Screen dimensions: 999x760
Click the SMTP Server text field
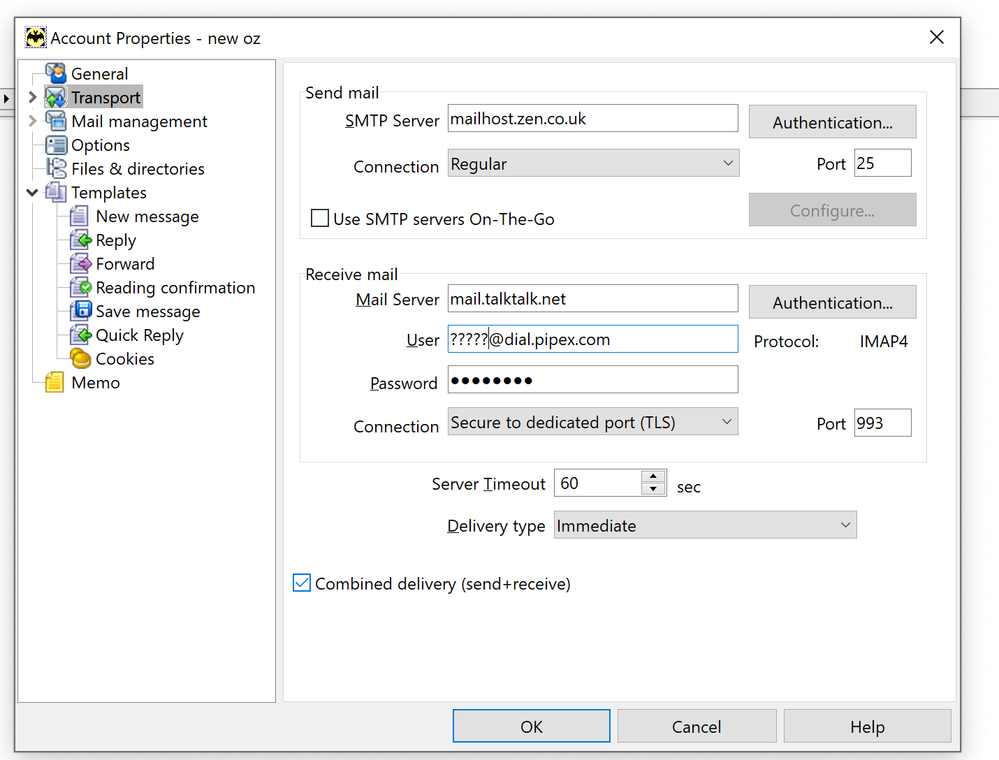point(592,119)
